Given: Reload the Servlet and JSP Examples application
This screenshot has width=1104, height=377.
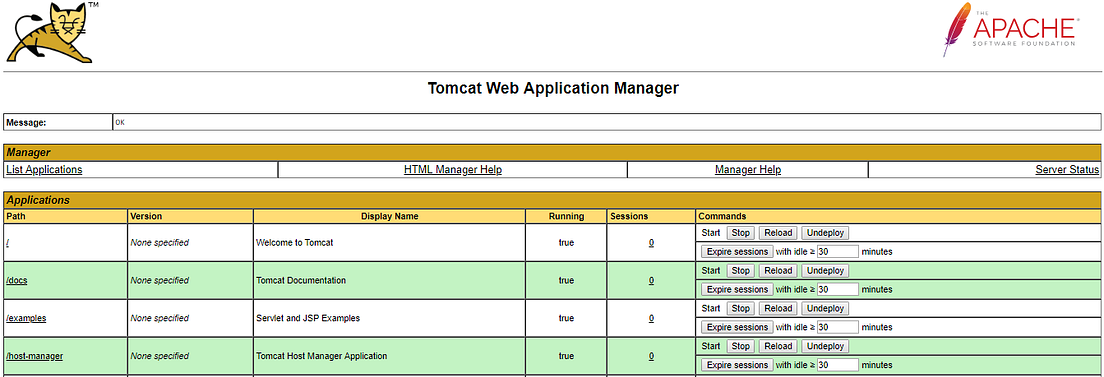Looking at the screenshot, I should click(778, 309).
